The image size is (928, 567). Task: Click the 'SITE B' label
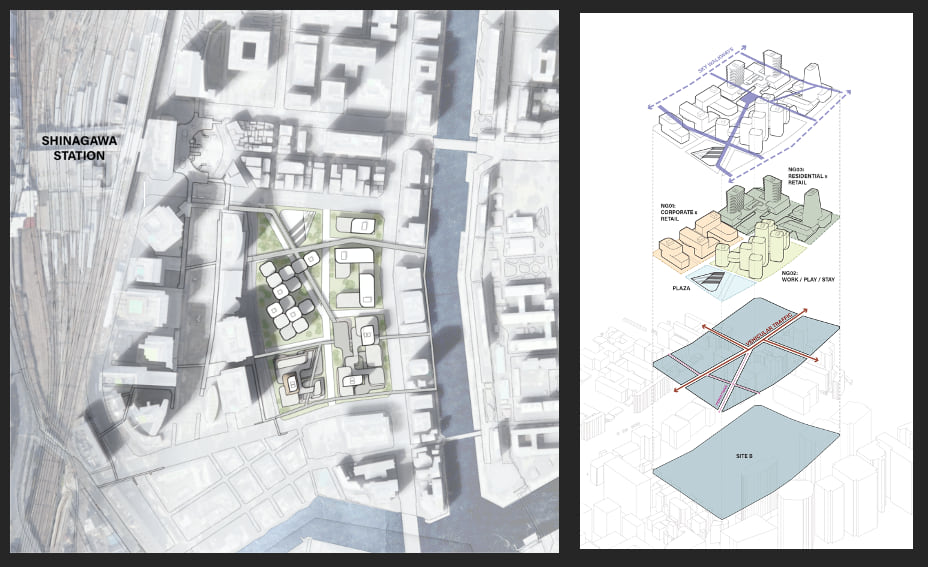tap(744, 456)
